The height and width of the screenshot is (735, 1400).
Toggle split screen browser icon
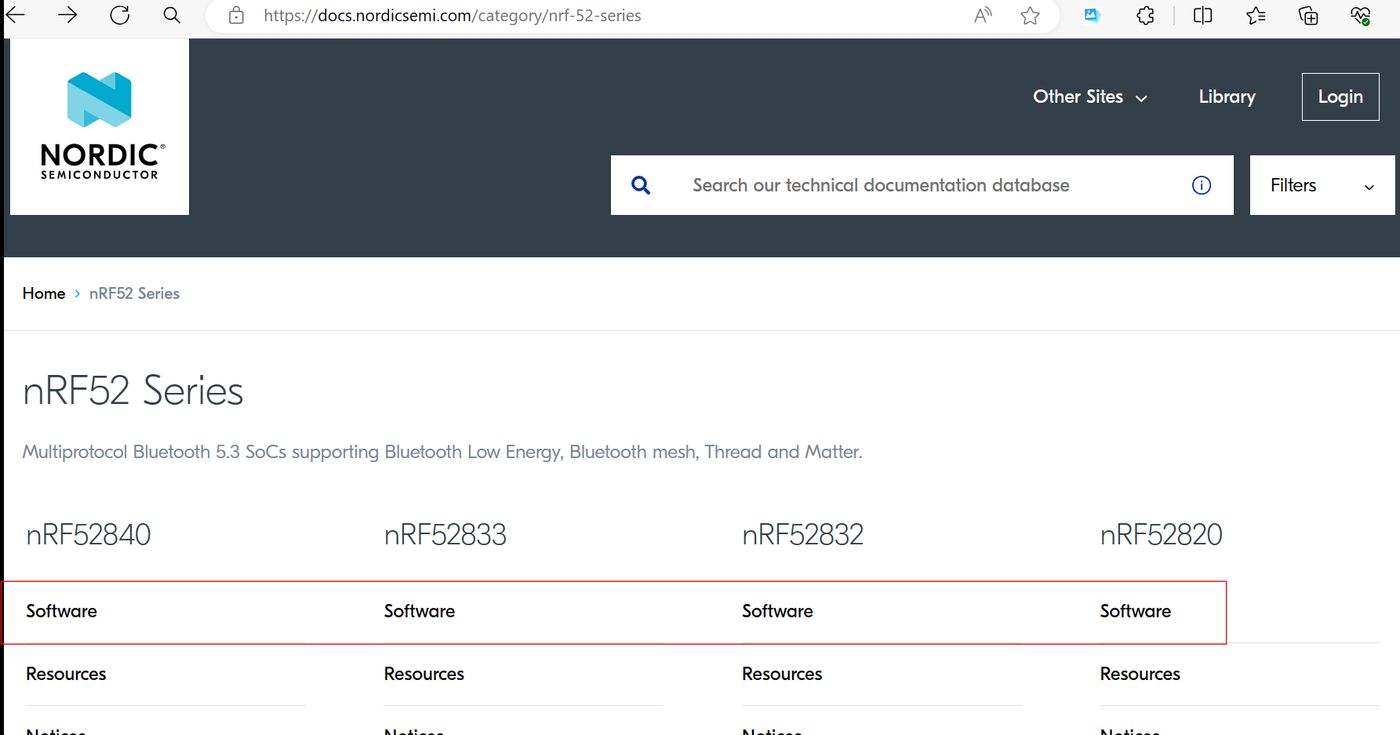[x=1203, y=15]
